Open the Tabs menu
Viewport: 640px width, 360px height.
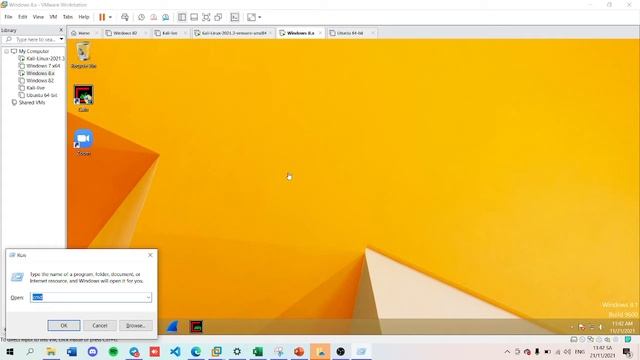tap(67, 17)
